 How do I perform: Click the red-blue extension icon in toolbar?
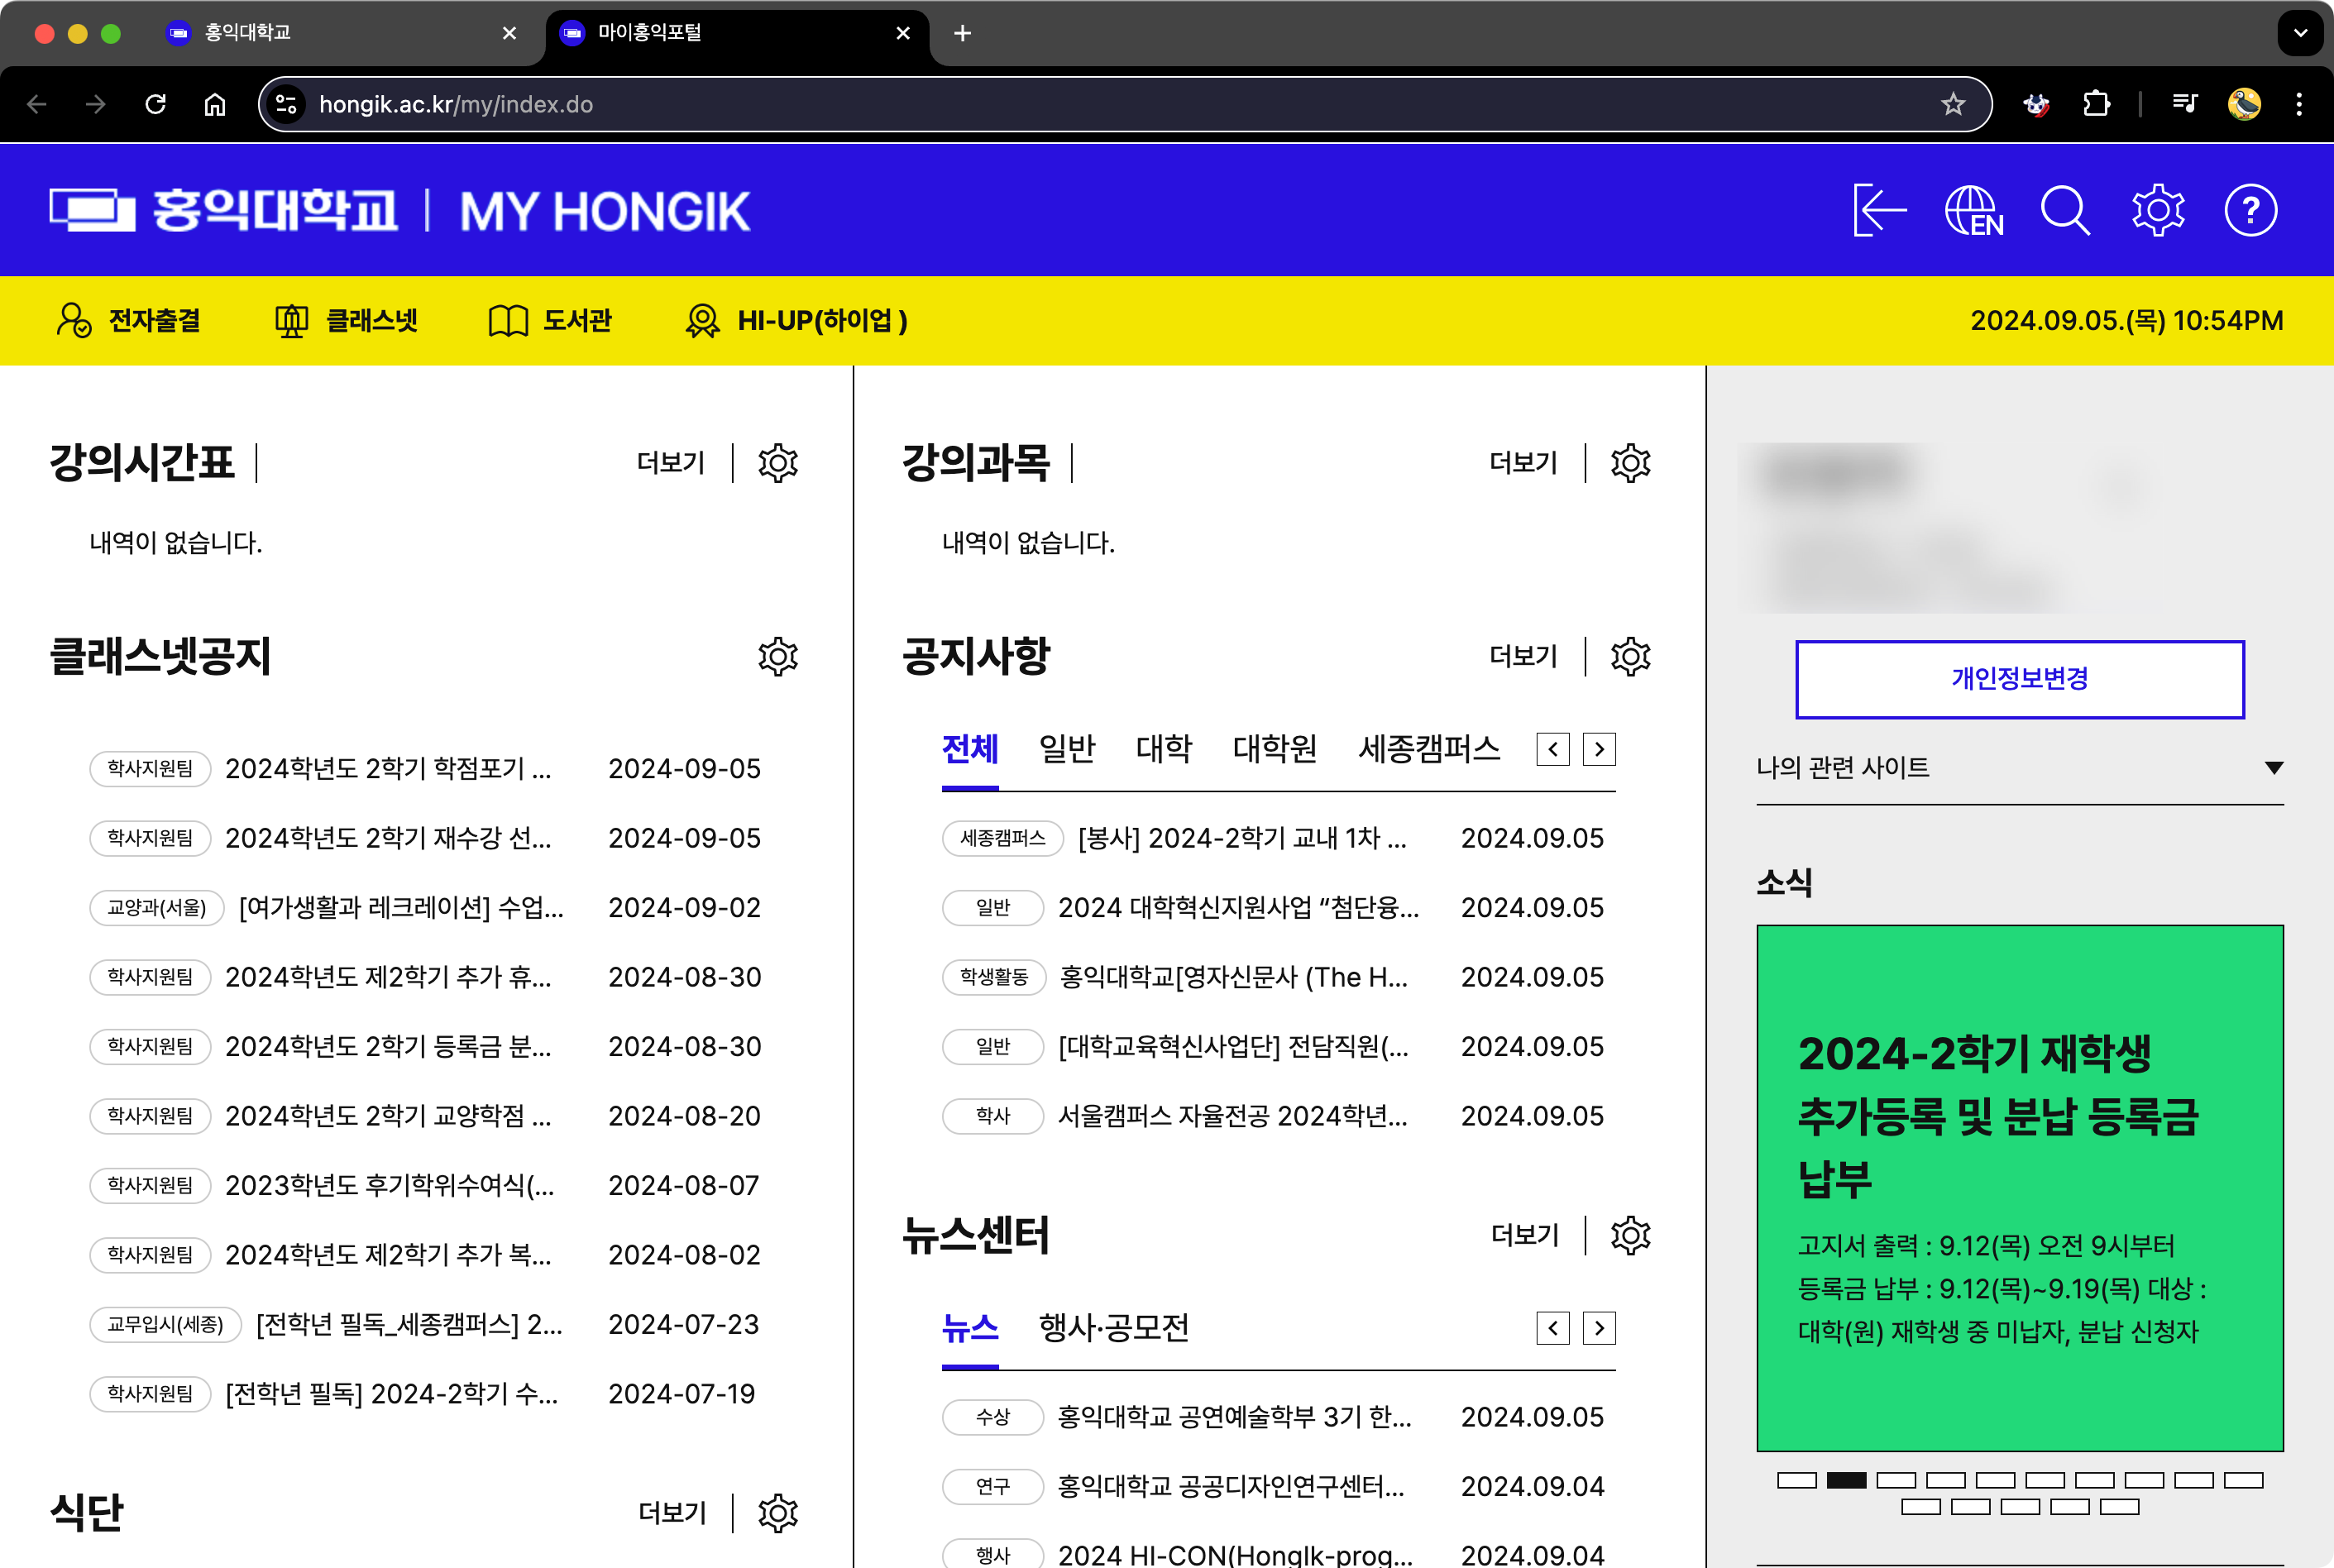coord(2036,104)
